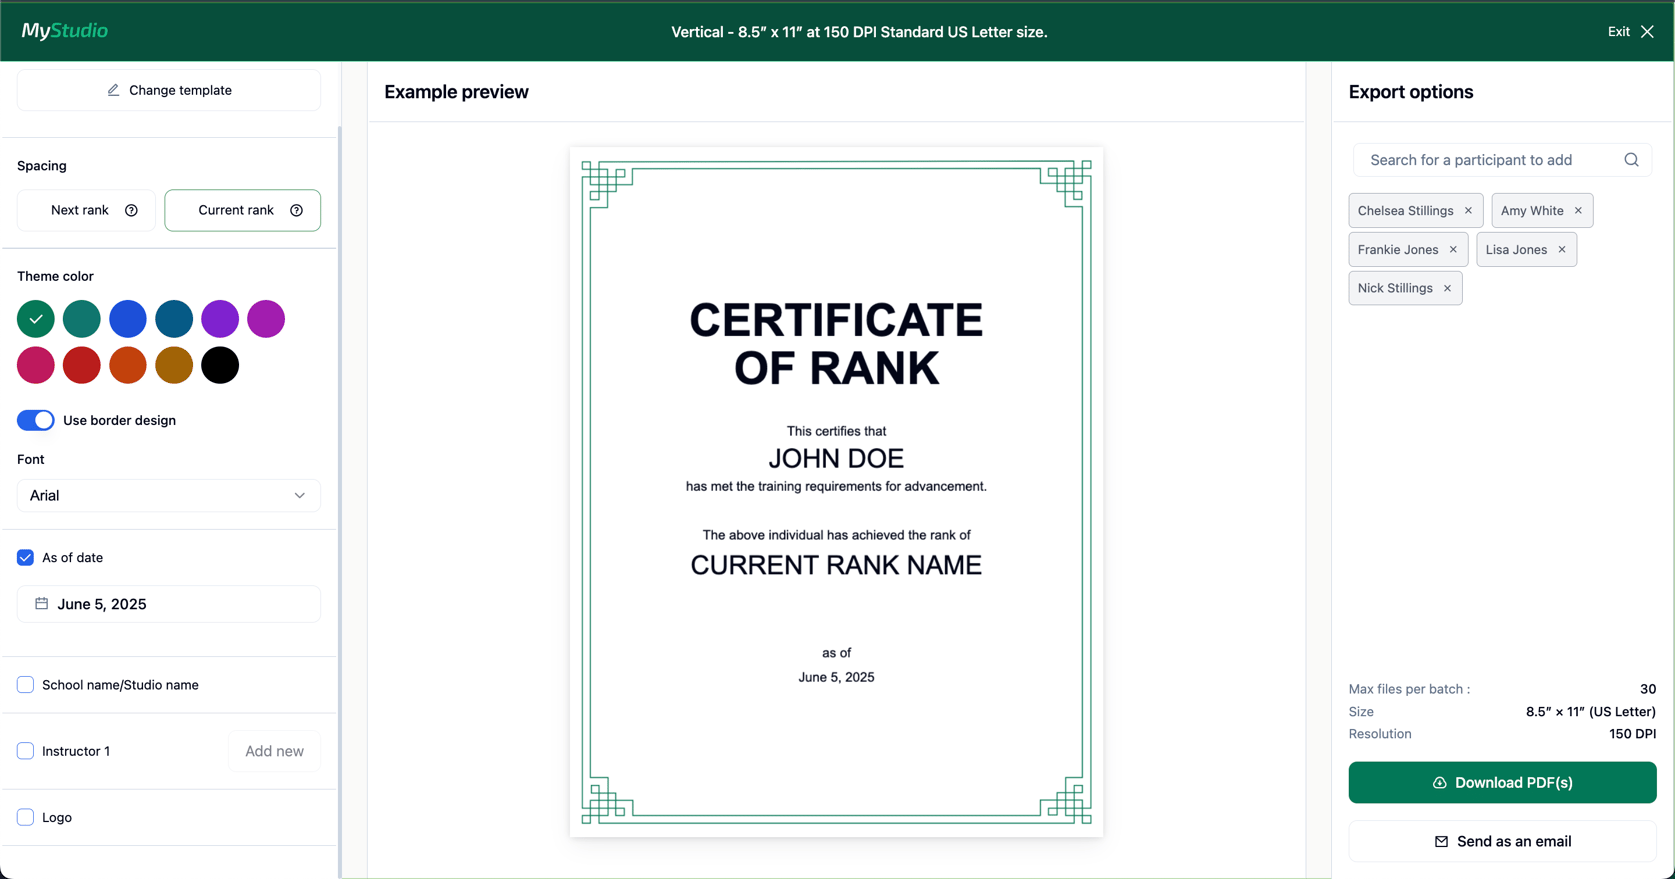This screenshot has width=1675, height=879.
Task: Select Next rank spacing option
Action: (x=86, y=210)
